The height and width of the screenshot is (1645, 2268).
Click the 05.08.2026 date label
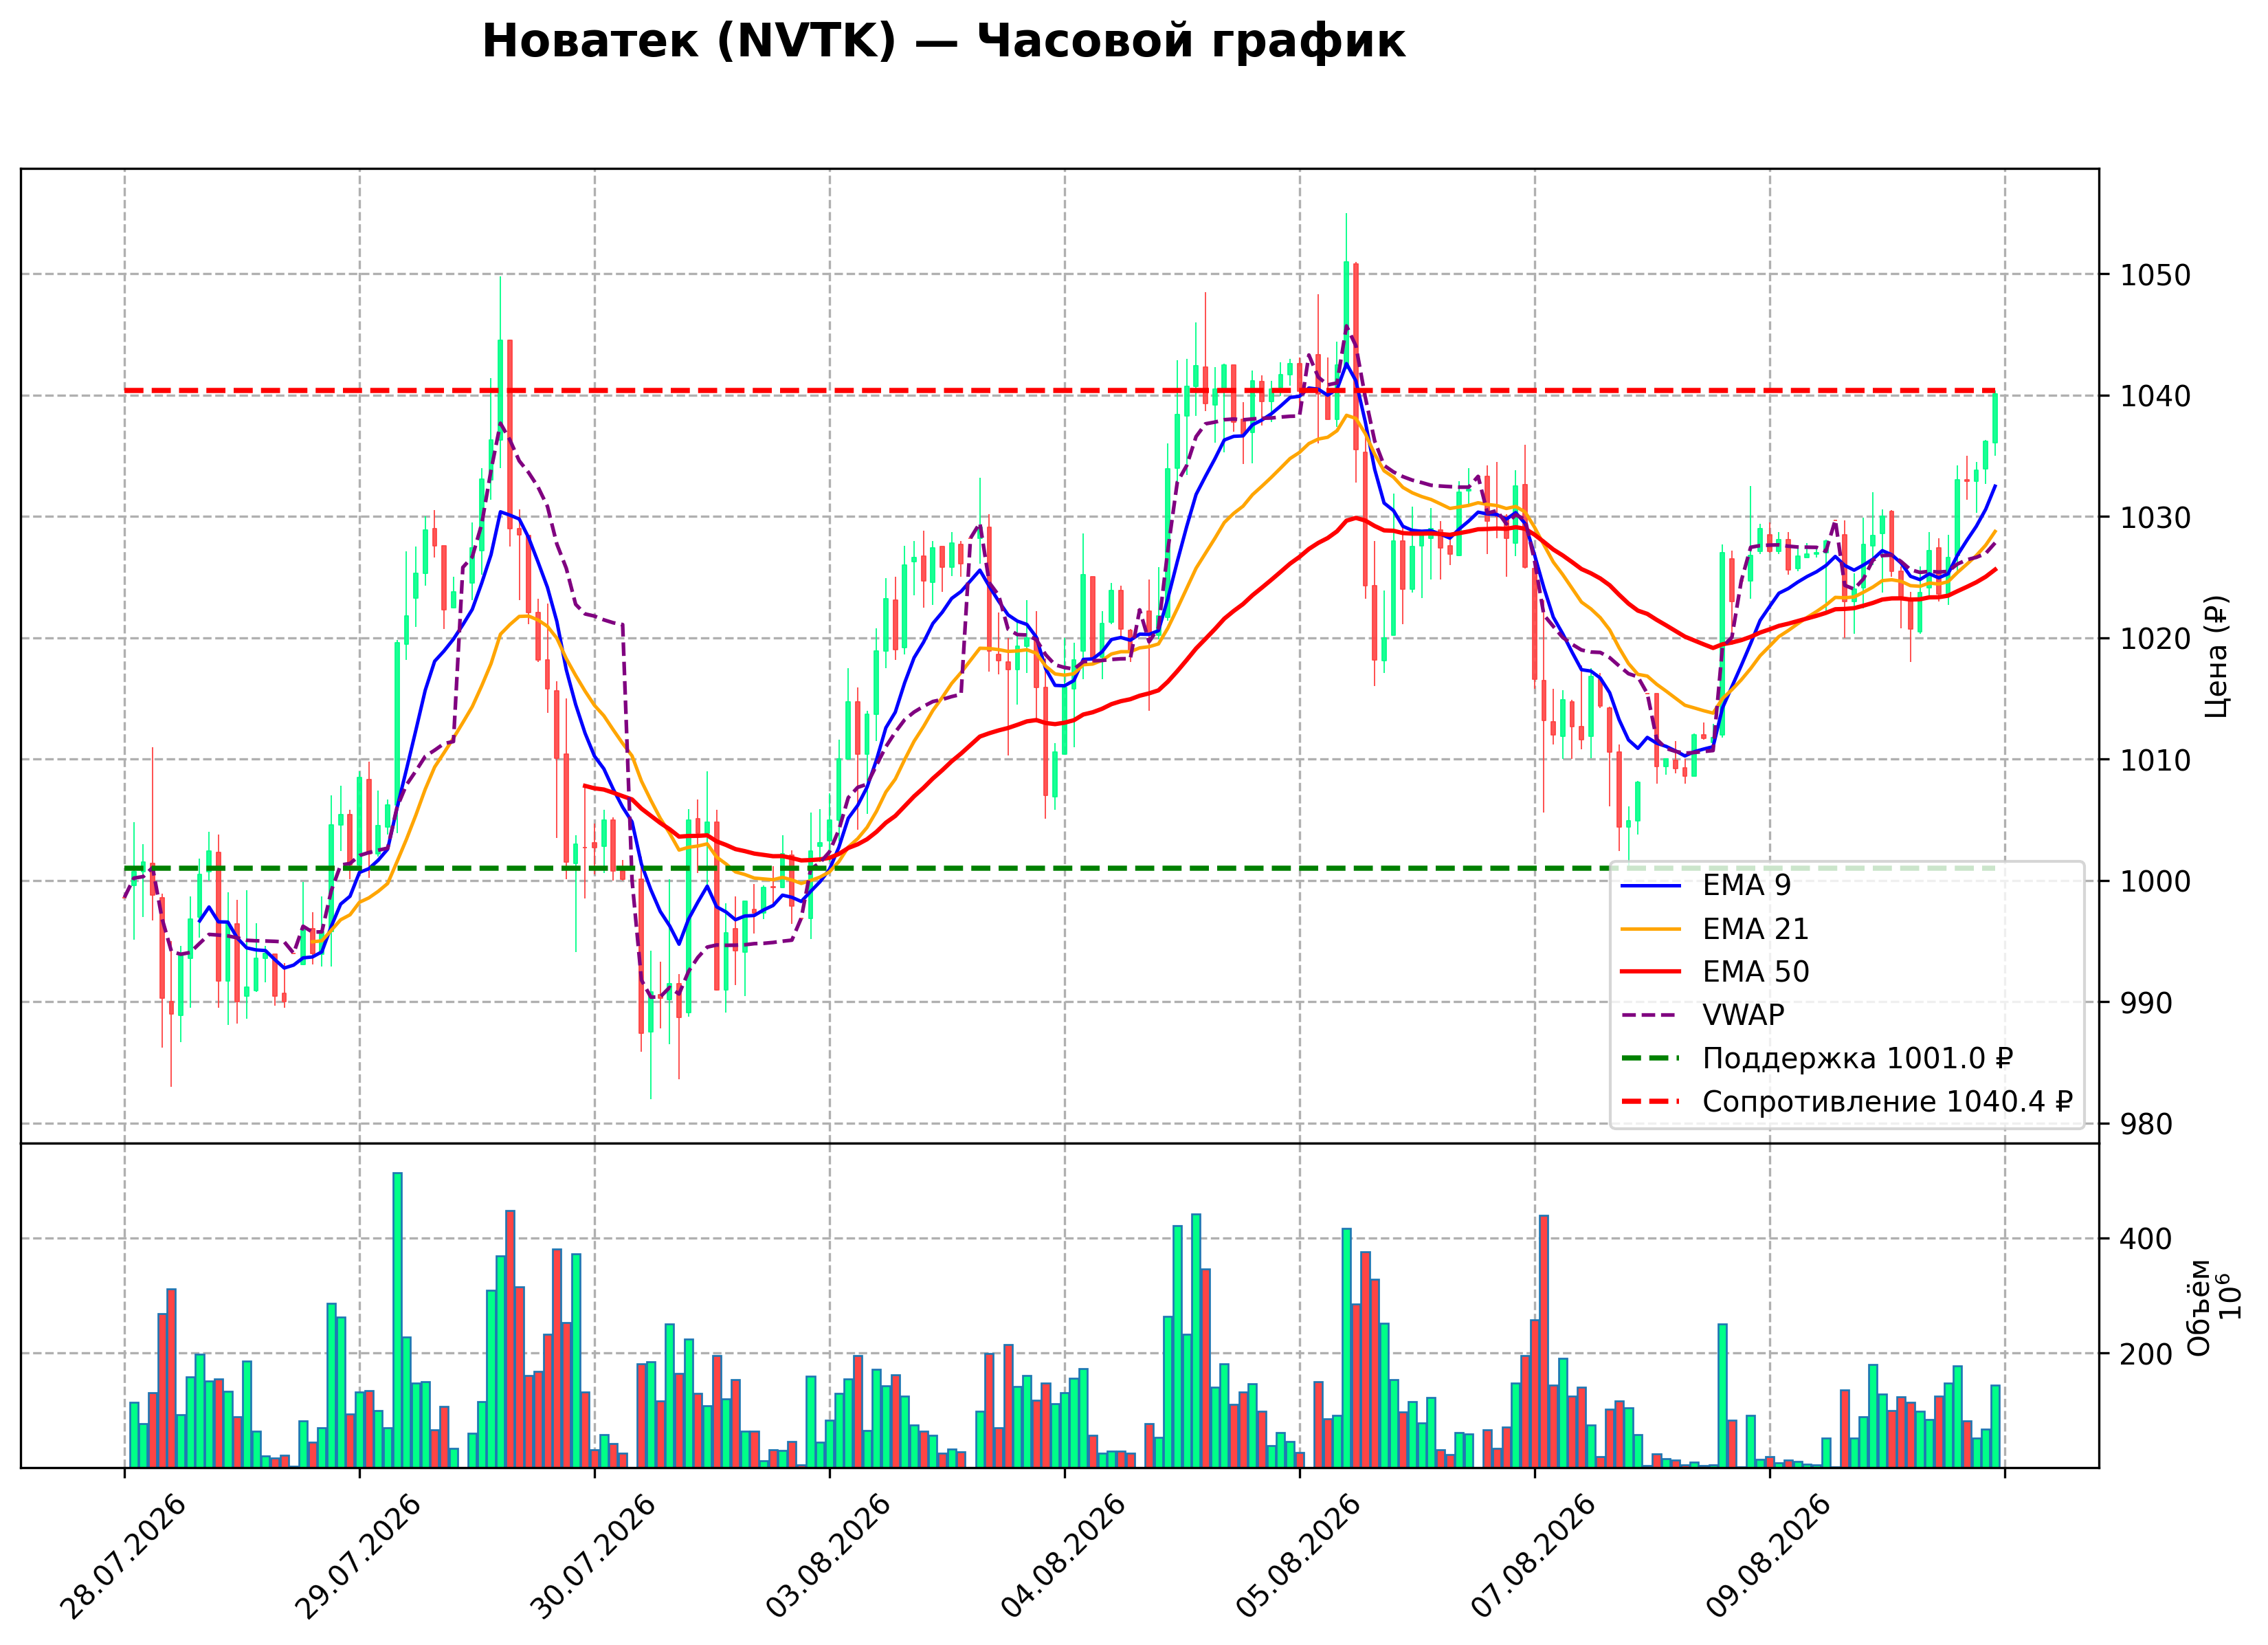click(1298, 1557)
